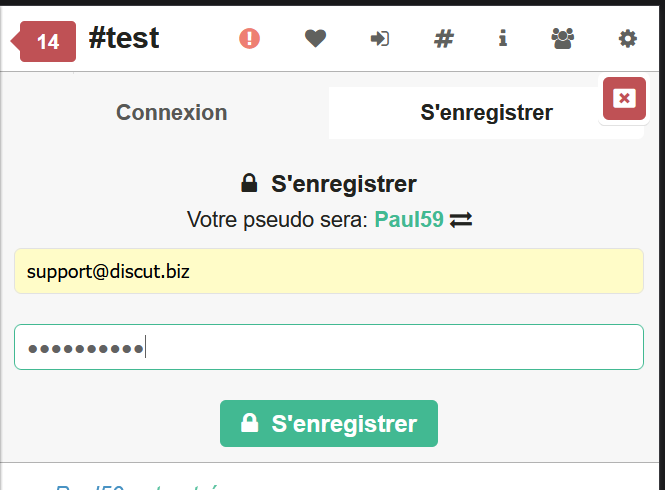Open favorites with the heart icon
Viewport: 665px width, 490px height.
pyautogui.click(x=315, y=39)
